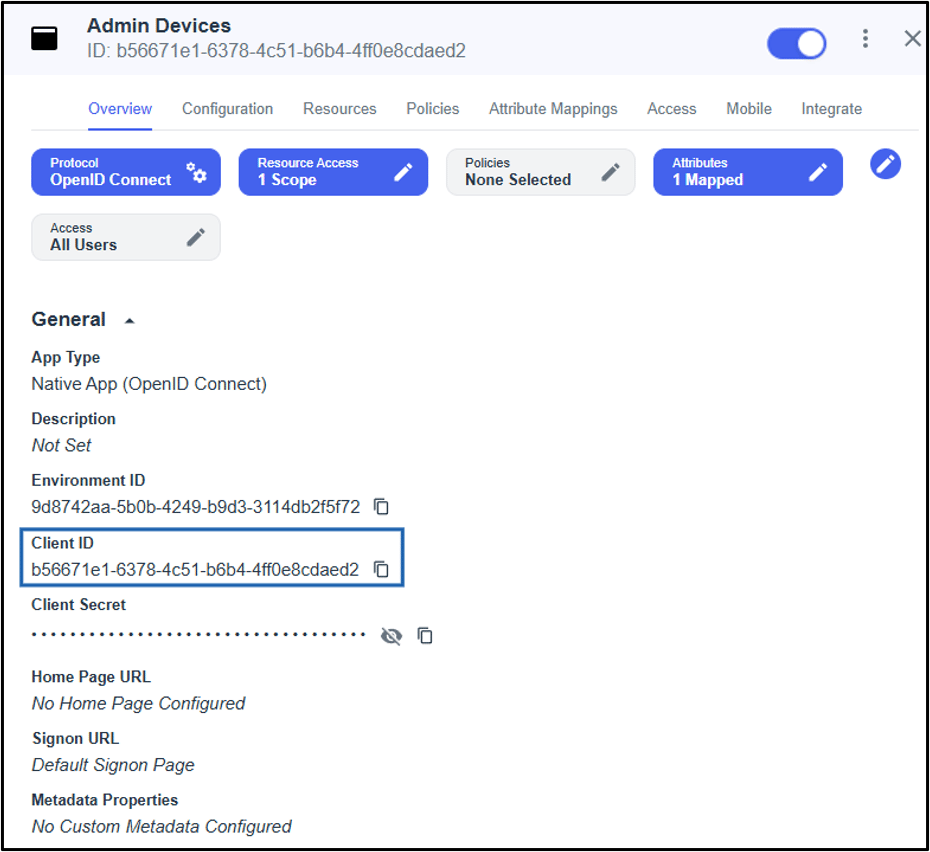930x852 pixels.
Task: Click the 'No Home Page Configured' text
Action: (138, 704)
